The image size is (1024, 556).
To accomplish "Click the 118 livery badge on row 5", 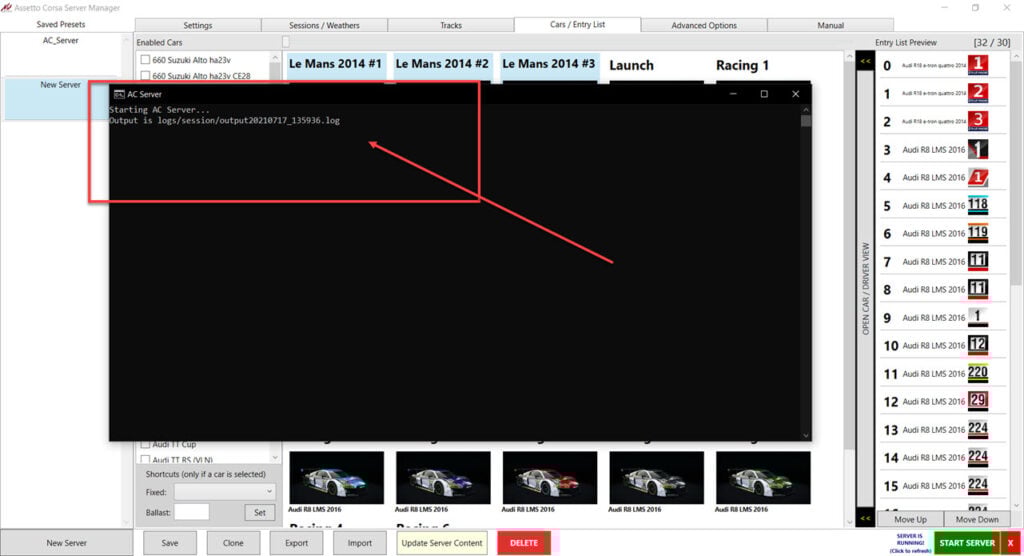I will click(978, 205).
